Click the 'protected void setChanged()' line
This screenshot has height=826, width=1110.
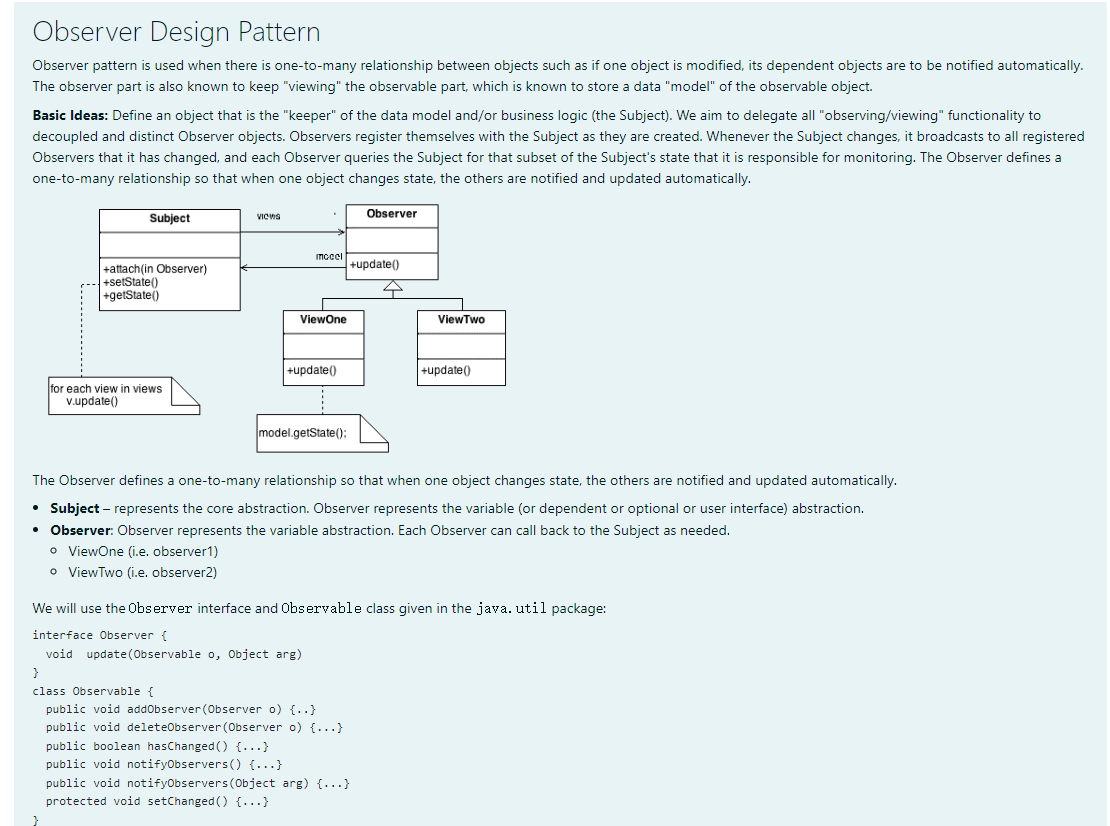coord(157,801)
